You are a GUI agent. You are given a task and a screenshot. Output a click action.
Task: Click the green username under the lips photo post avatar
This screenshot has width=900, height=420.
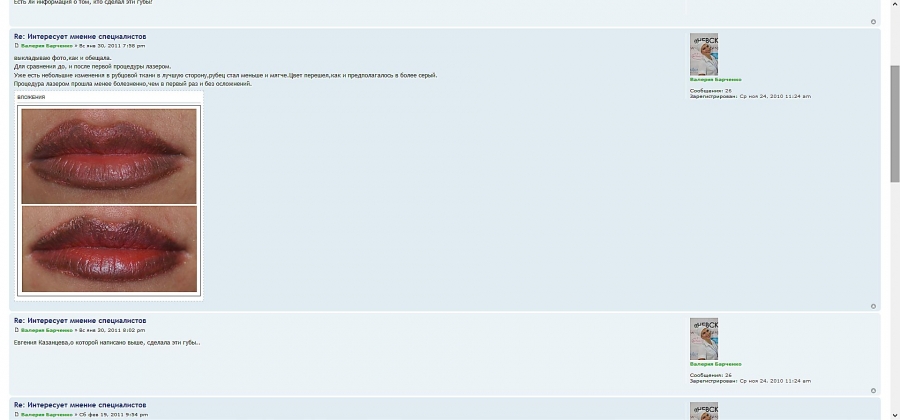coord(716,80)
